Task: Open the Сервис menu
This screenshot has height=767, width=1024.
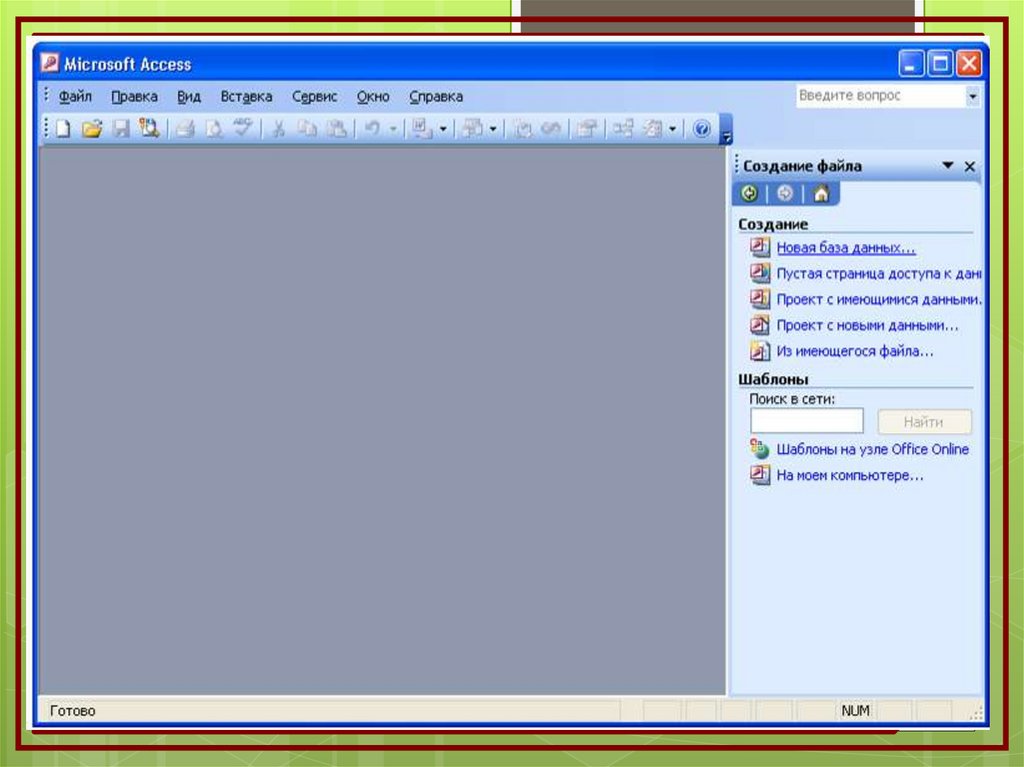Action: pyautogui.click(x=314, y=97)
